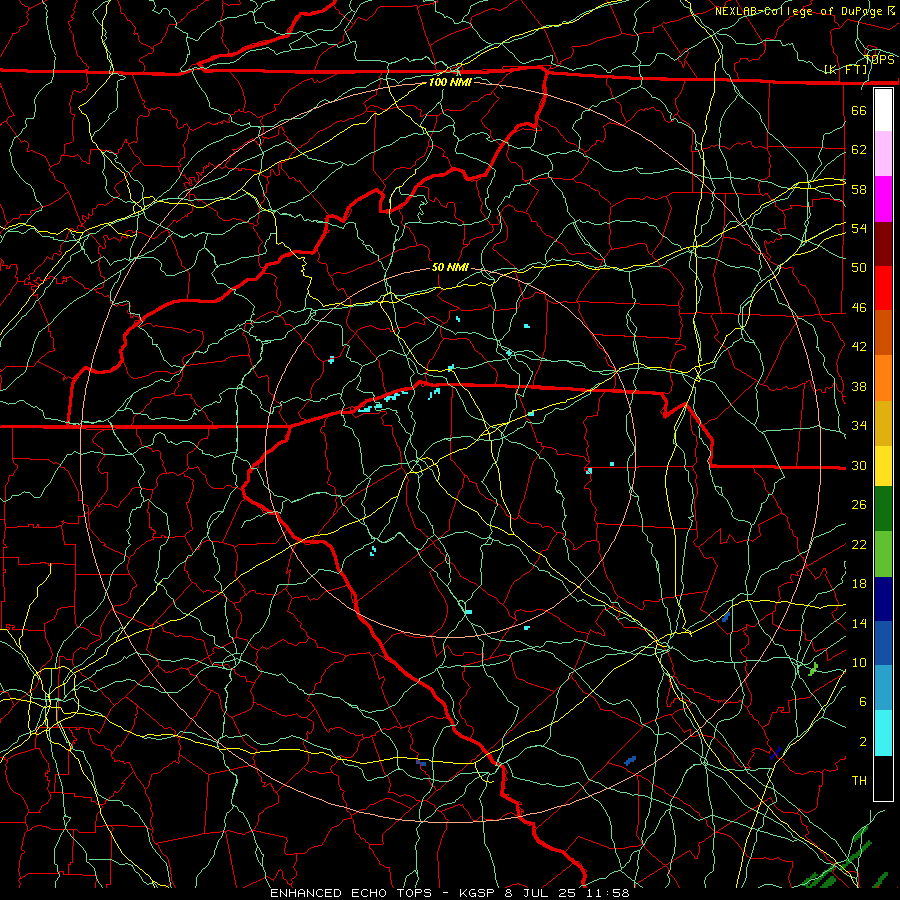This screenshot has width=900, height=900.
Task: Pick the navy blue legend swatch
Action: [x=883, y=599]
